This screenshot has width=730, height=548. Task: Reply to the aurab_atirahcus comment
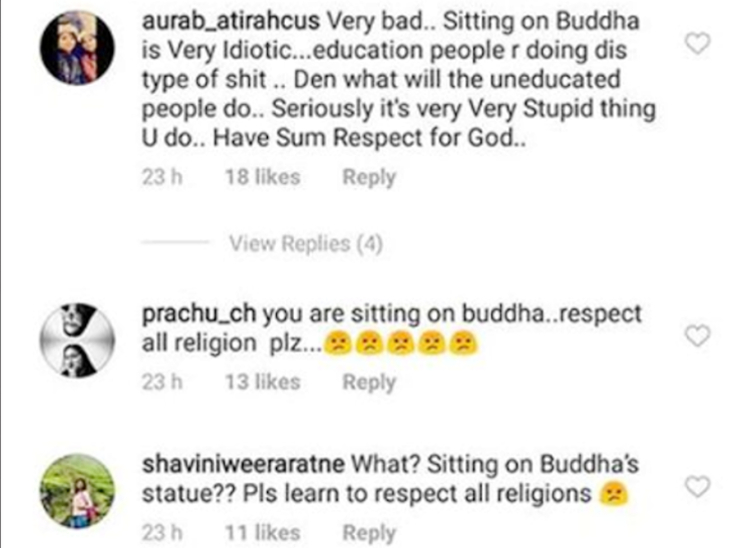pyautogui.click(x=369, y=177)
